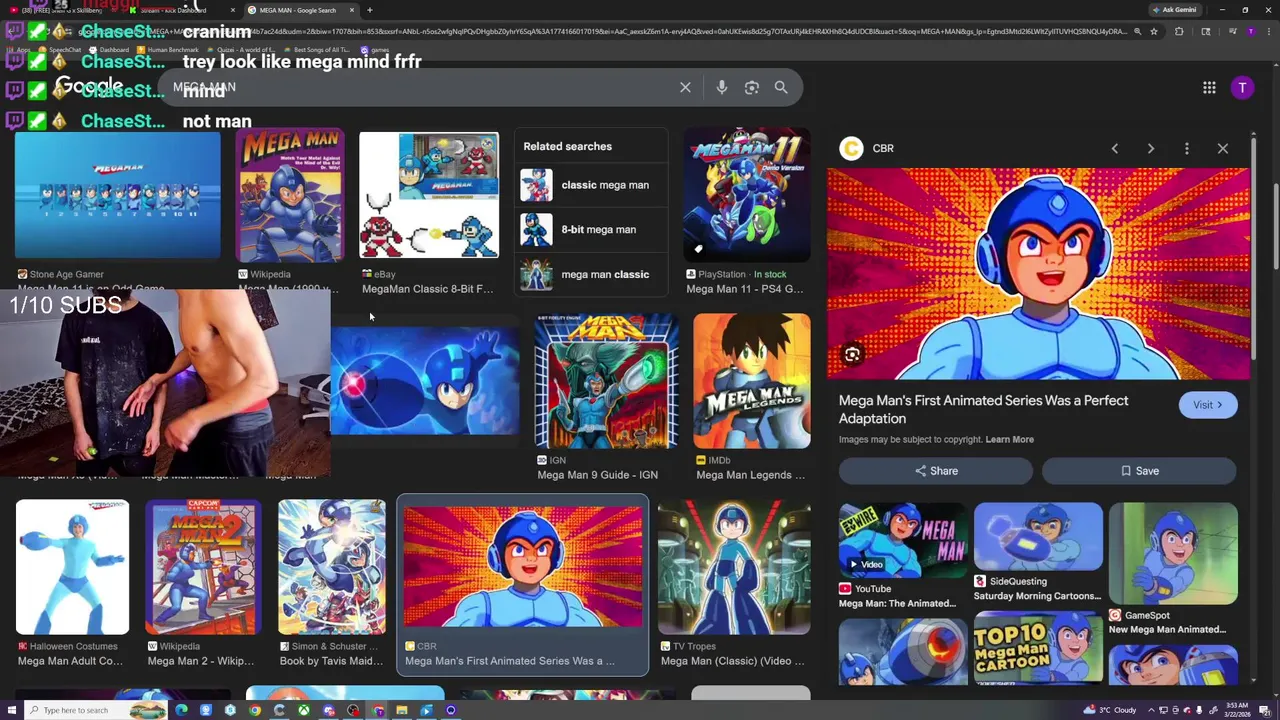
Task: Open the YouTube Mega Man animated video thumbnail
Action: click(903, 540)
